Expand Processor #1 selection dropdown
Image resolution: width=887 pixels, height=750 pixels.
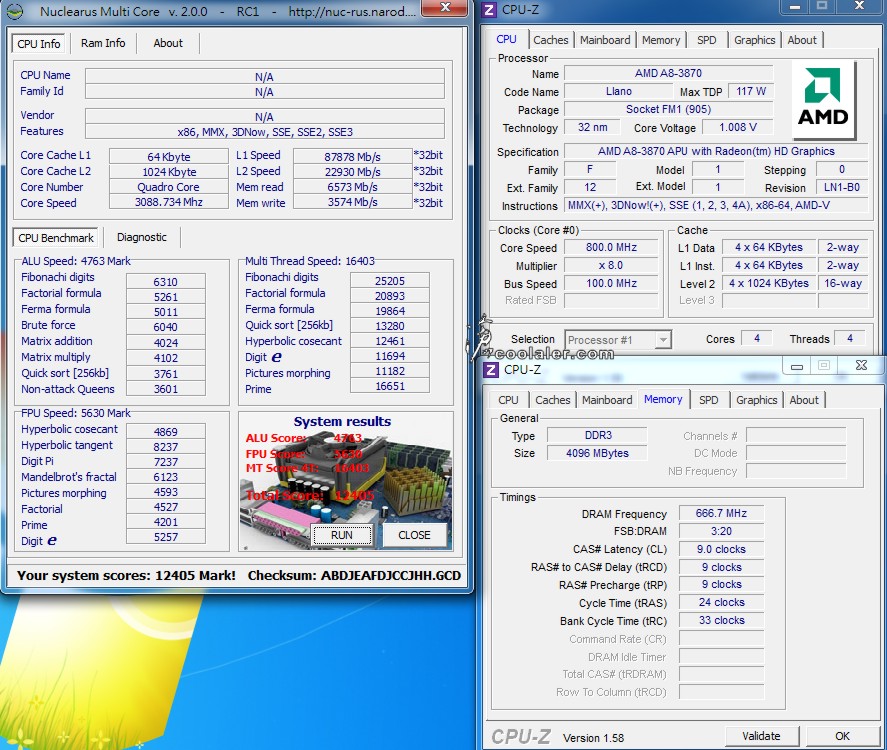(x=663, y=340)
